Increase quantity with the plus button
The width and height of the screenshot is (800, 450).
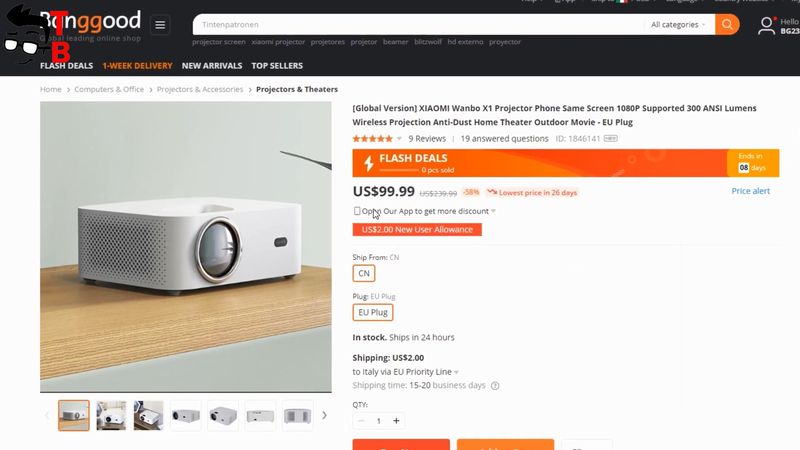(396, 421)
